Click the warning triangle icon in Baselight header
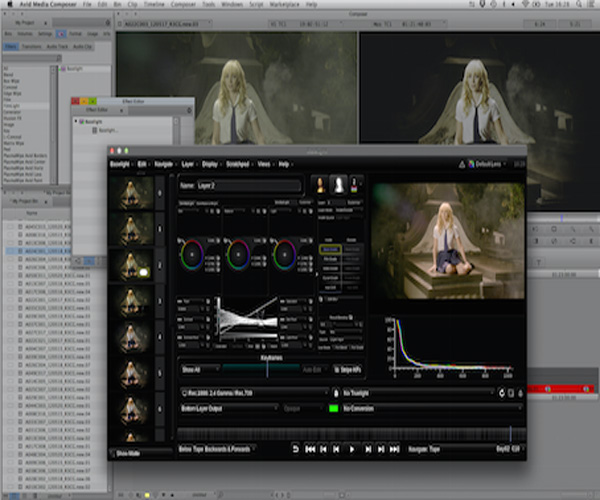Image resolution: width=600 pixels, height=500 pixels. [x=461, y=164]
